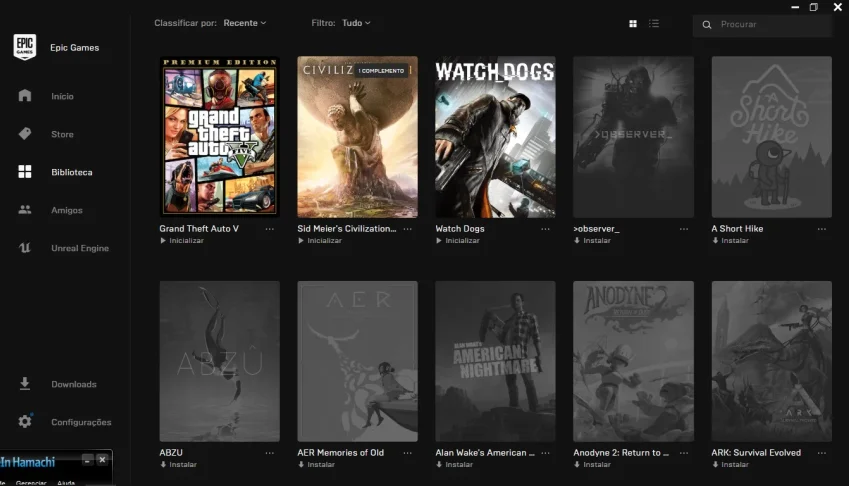Viewport: 849px width, 486px height.
Task: Click the Procurar search field
Action: 762,24
